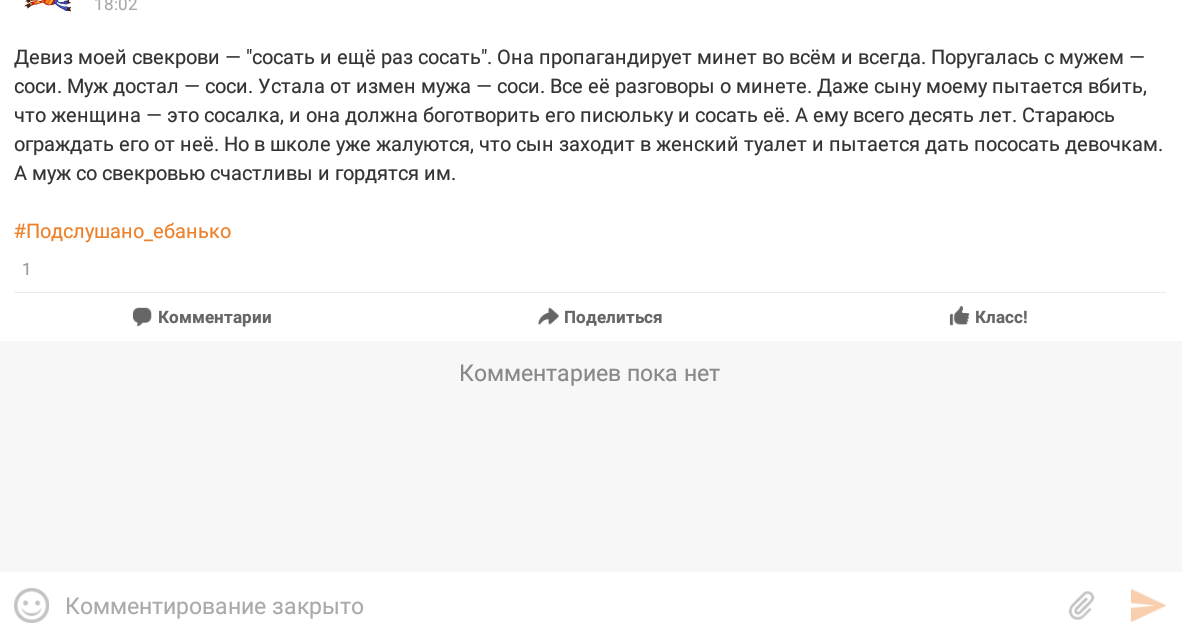The image size is (1182, 639).
Task: Open the orange hashtag link below post
Action: click(x=122, y=231)
